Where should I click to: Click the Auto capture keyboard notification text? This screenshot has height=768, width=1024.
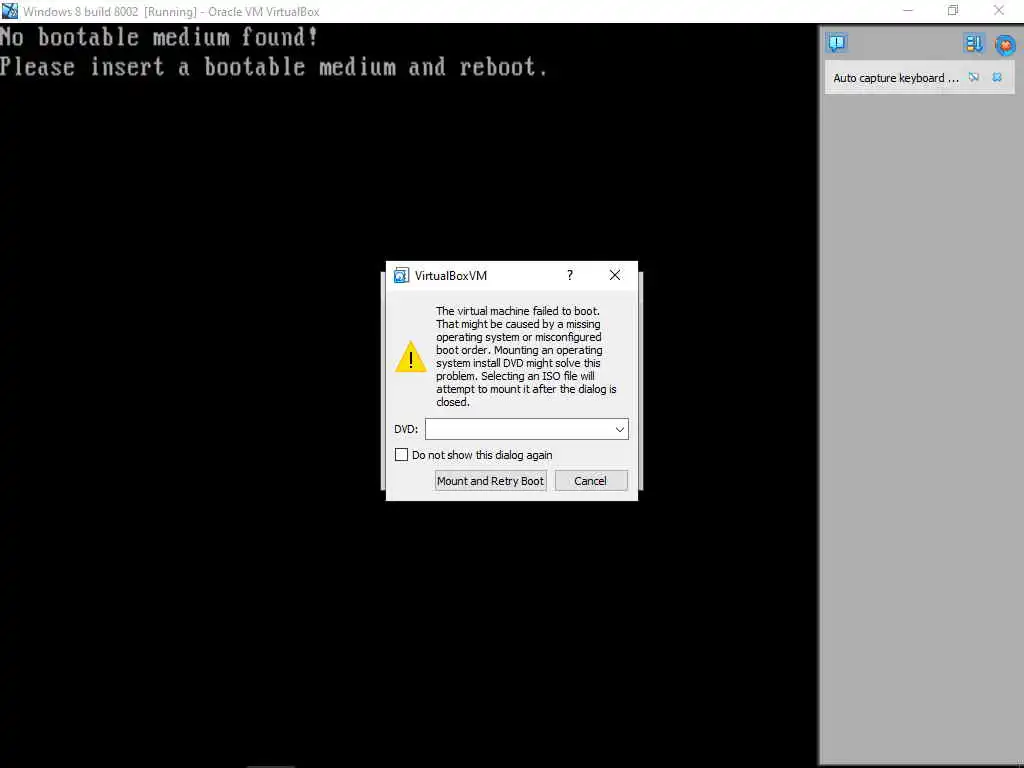coord(896,78)
